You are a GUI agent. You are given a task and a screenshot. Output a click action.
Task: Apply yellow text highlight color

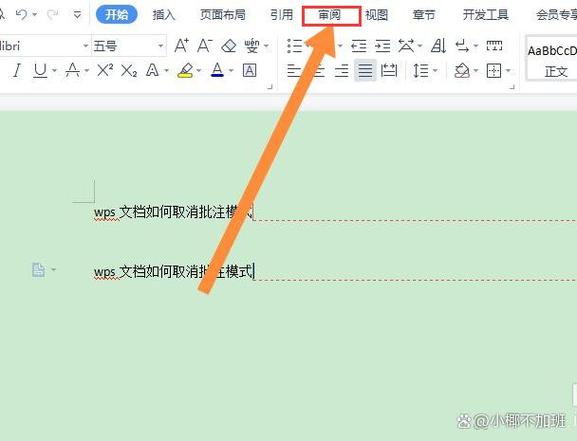pos(185,70)
